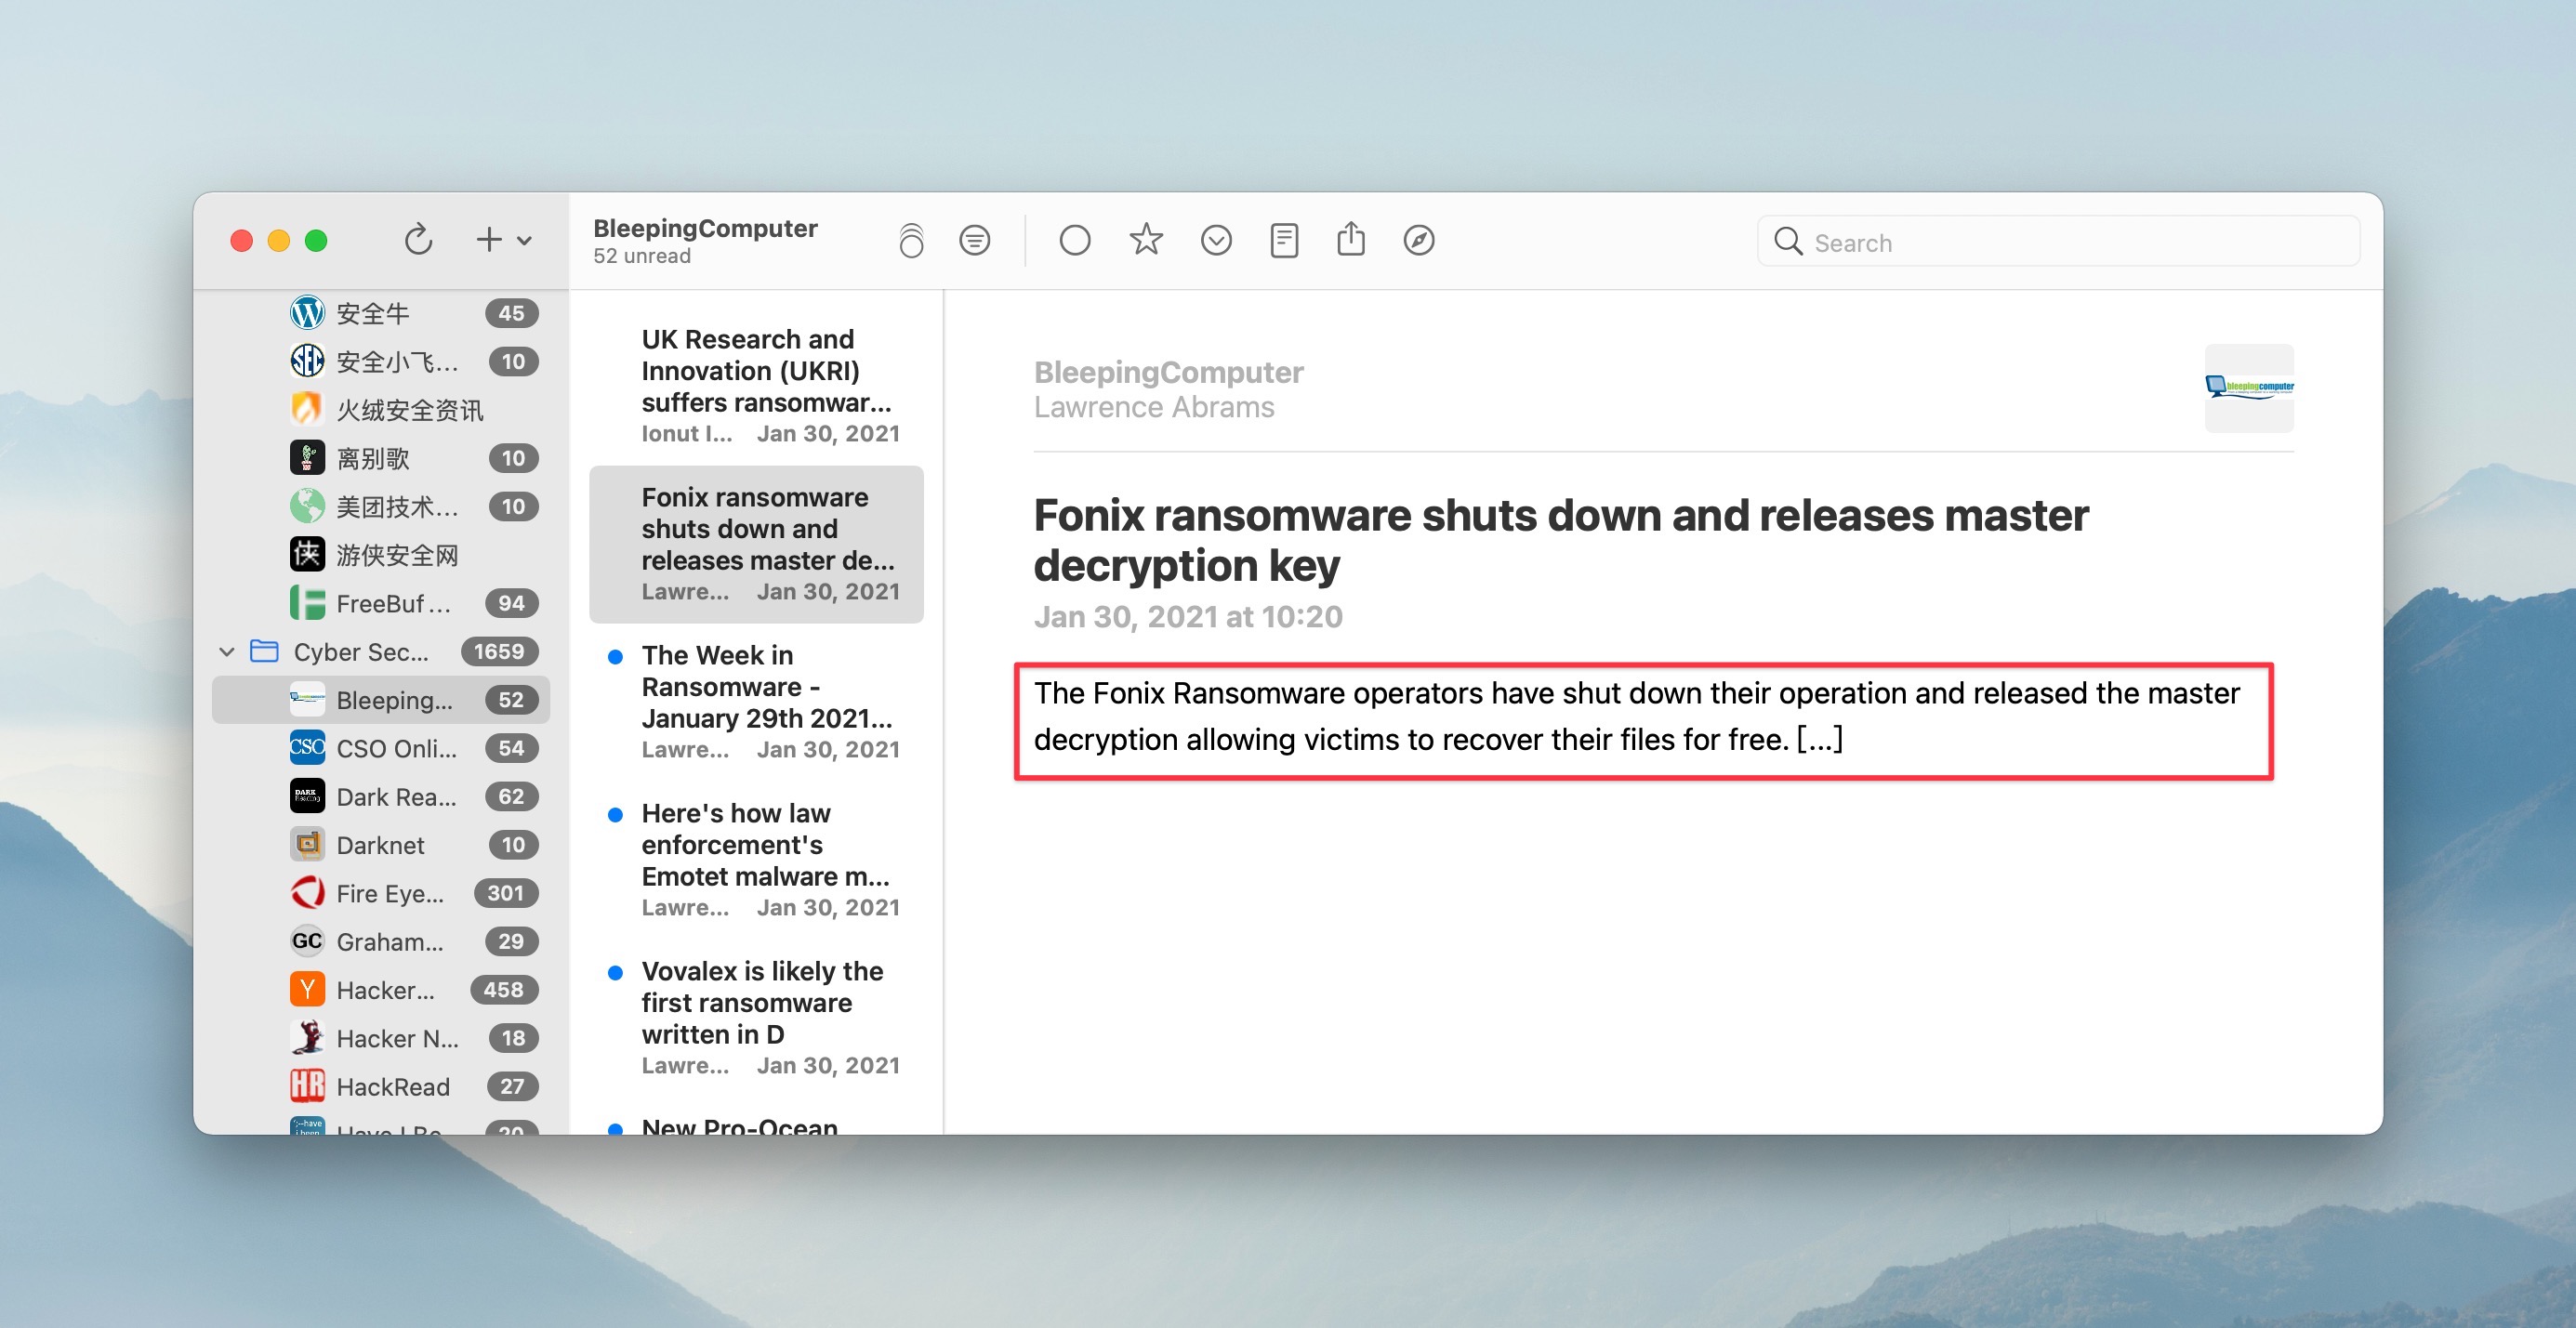Click the next unread down-arrow icon
The image size is (2576, 1328).
[x=1216, y=240]
